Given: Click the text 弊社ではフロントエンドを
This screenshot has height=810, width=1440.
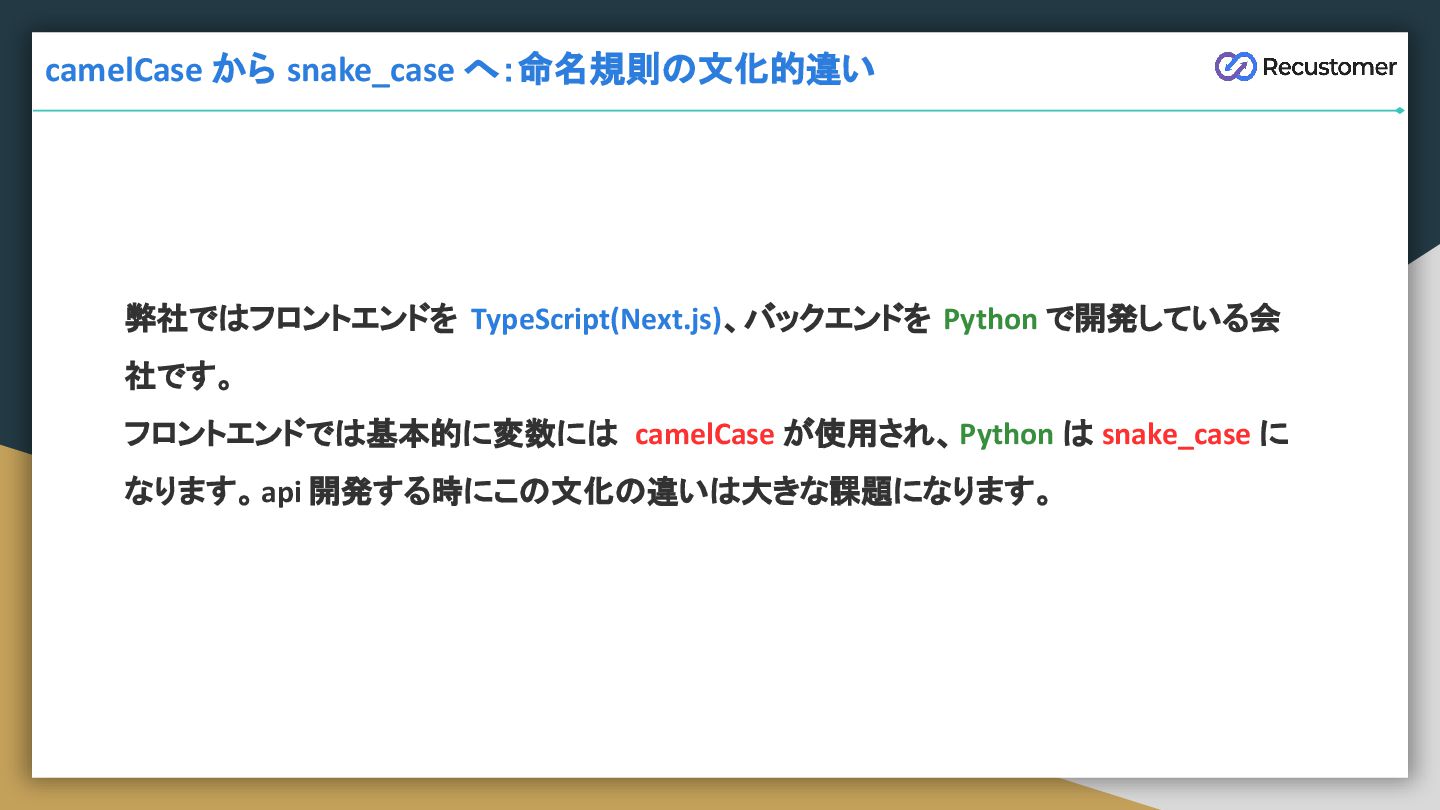Looking at the screenshot, I should 290,320.
